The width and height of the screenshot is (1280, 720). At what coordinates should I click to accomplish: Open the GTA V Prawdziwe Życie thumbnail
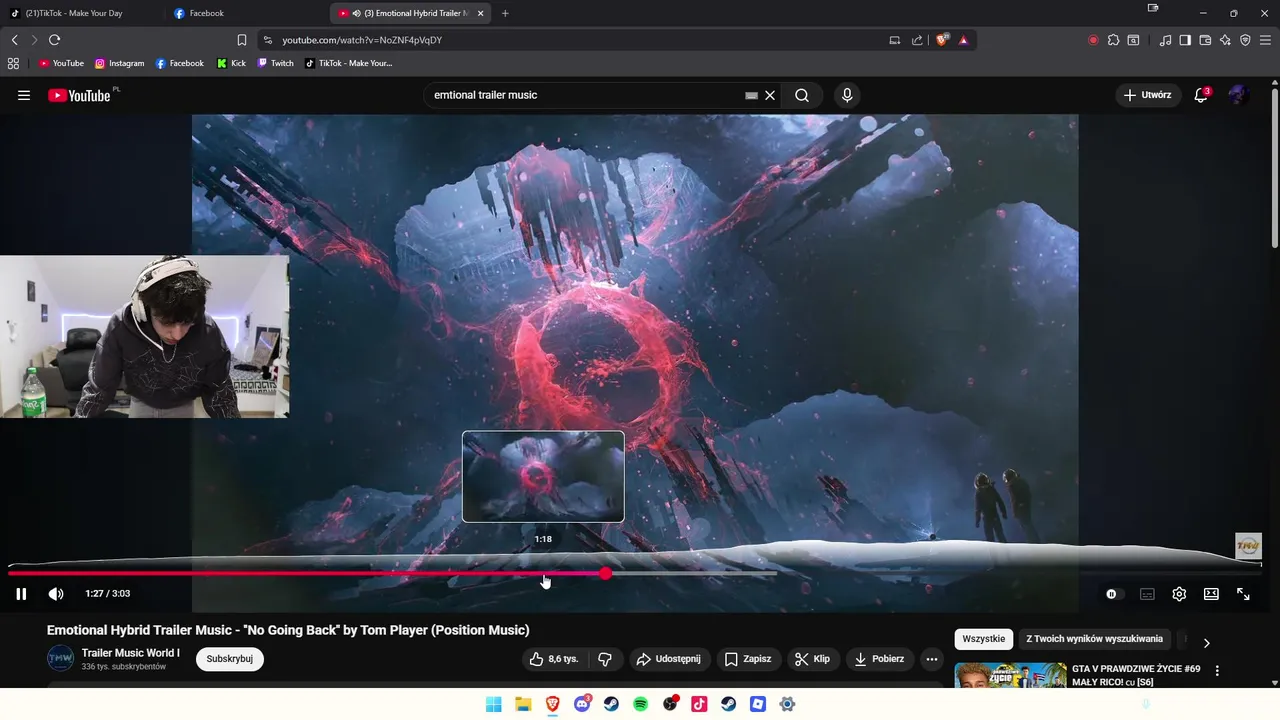click(x=1010, y=676)
